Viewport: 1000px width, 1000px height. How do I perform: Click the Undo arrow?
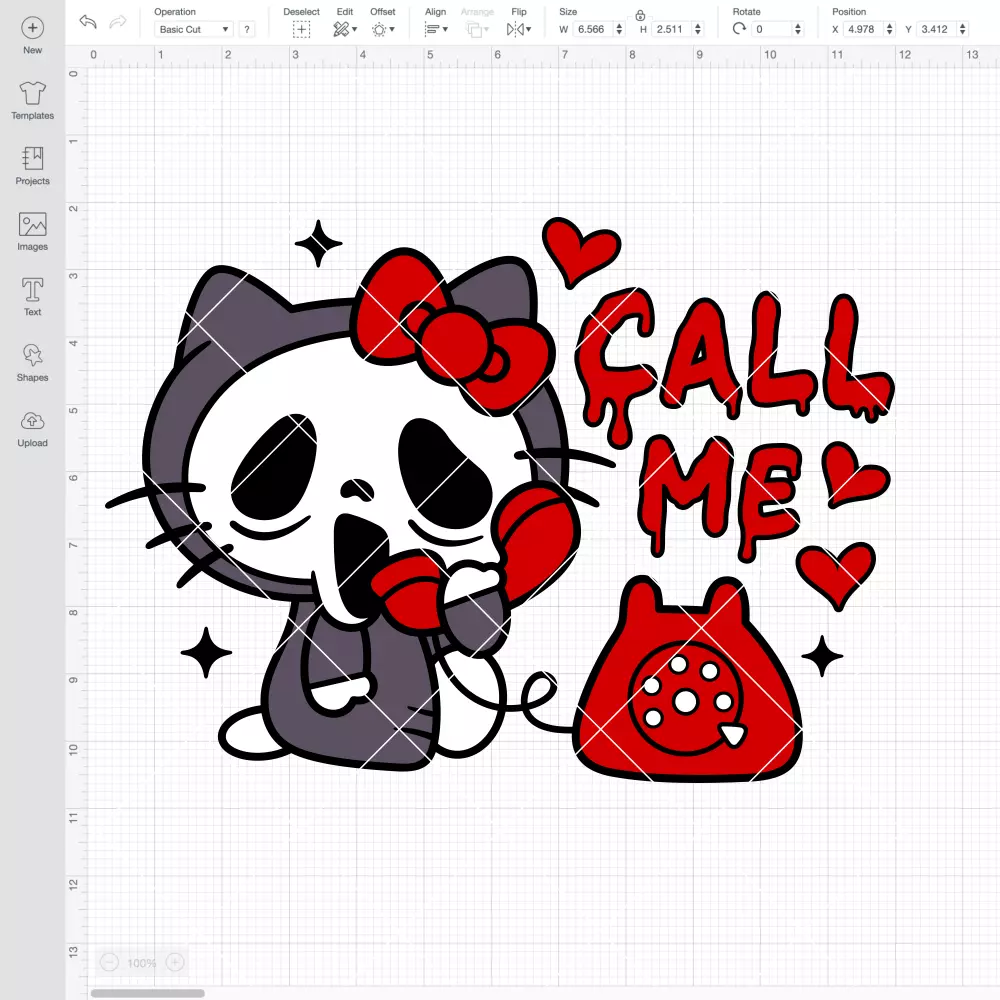point(88,22)
